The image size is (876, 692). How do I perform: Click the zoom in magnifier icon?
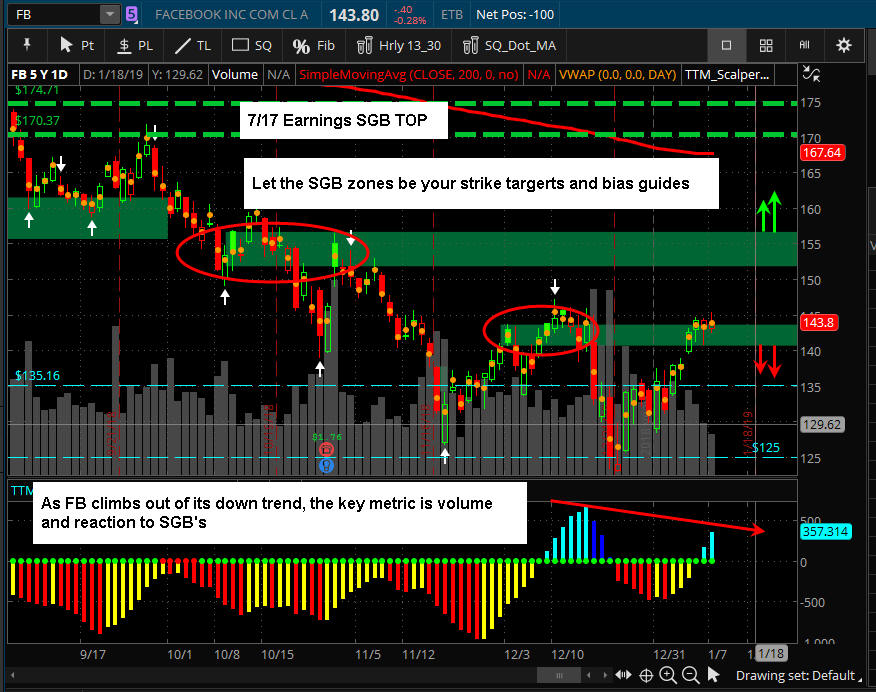coord(668,675)
